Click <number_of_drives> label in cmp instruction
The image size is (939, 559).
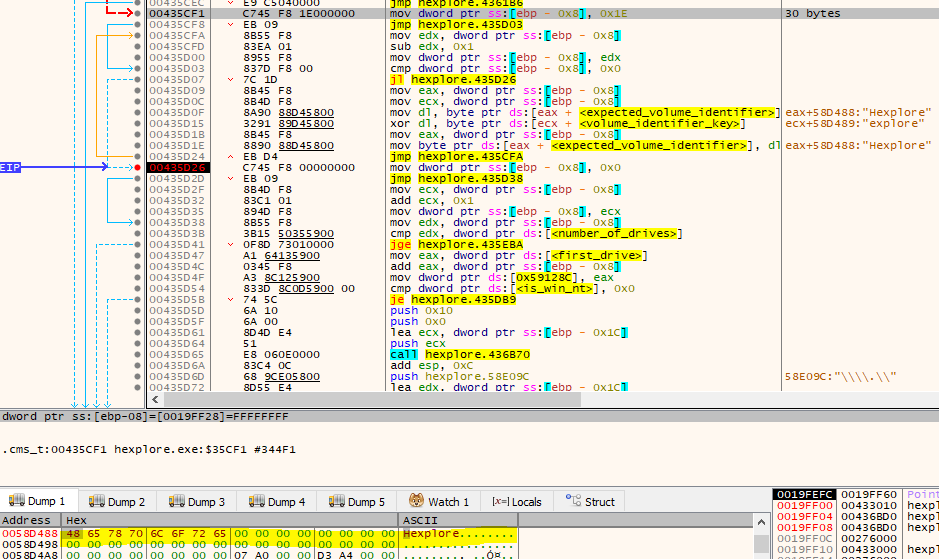pos(614,234)
